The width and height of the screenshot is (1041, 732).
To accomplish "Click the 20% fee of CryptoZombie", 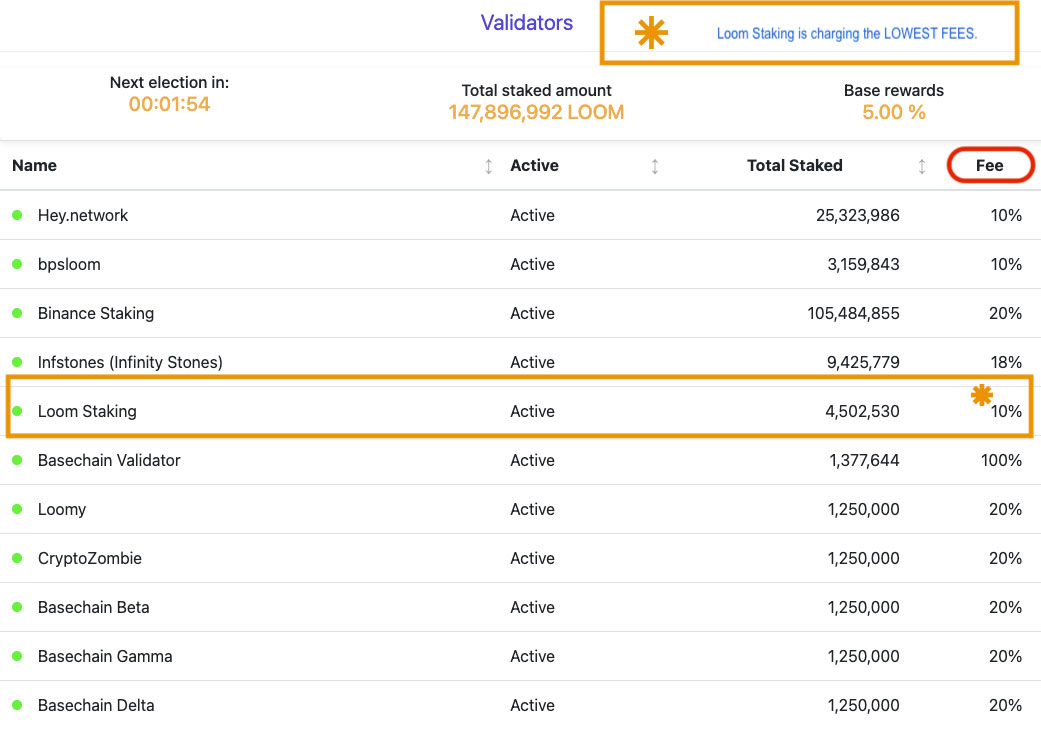I will (x=1005, y=559).
